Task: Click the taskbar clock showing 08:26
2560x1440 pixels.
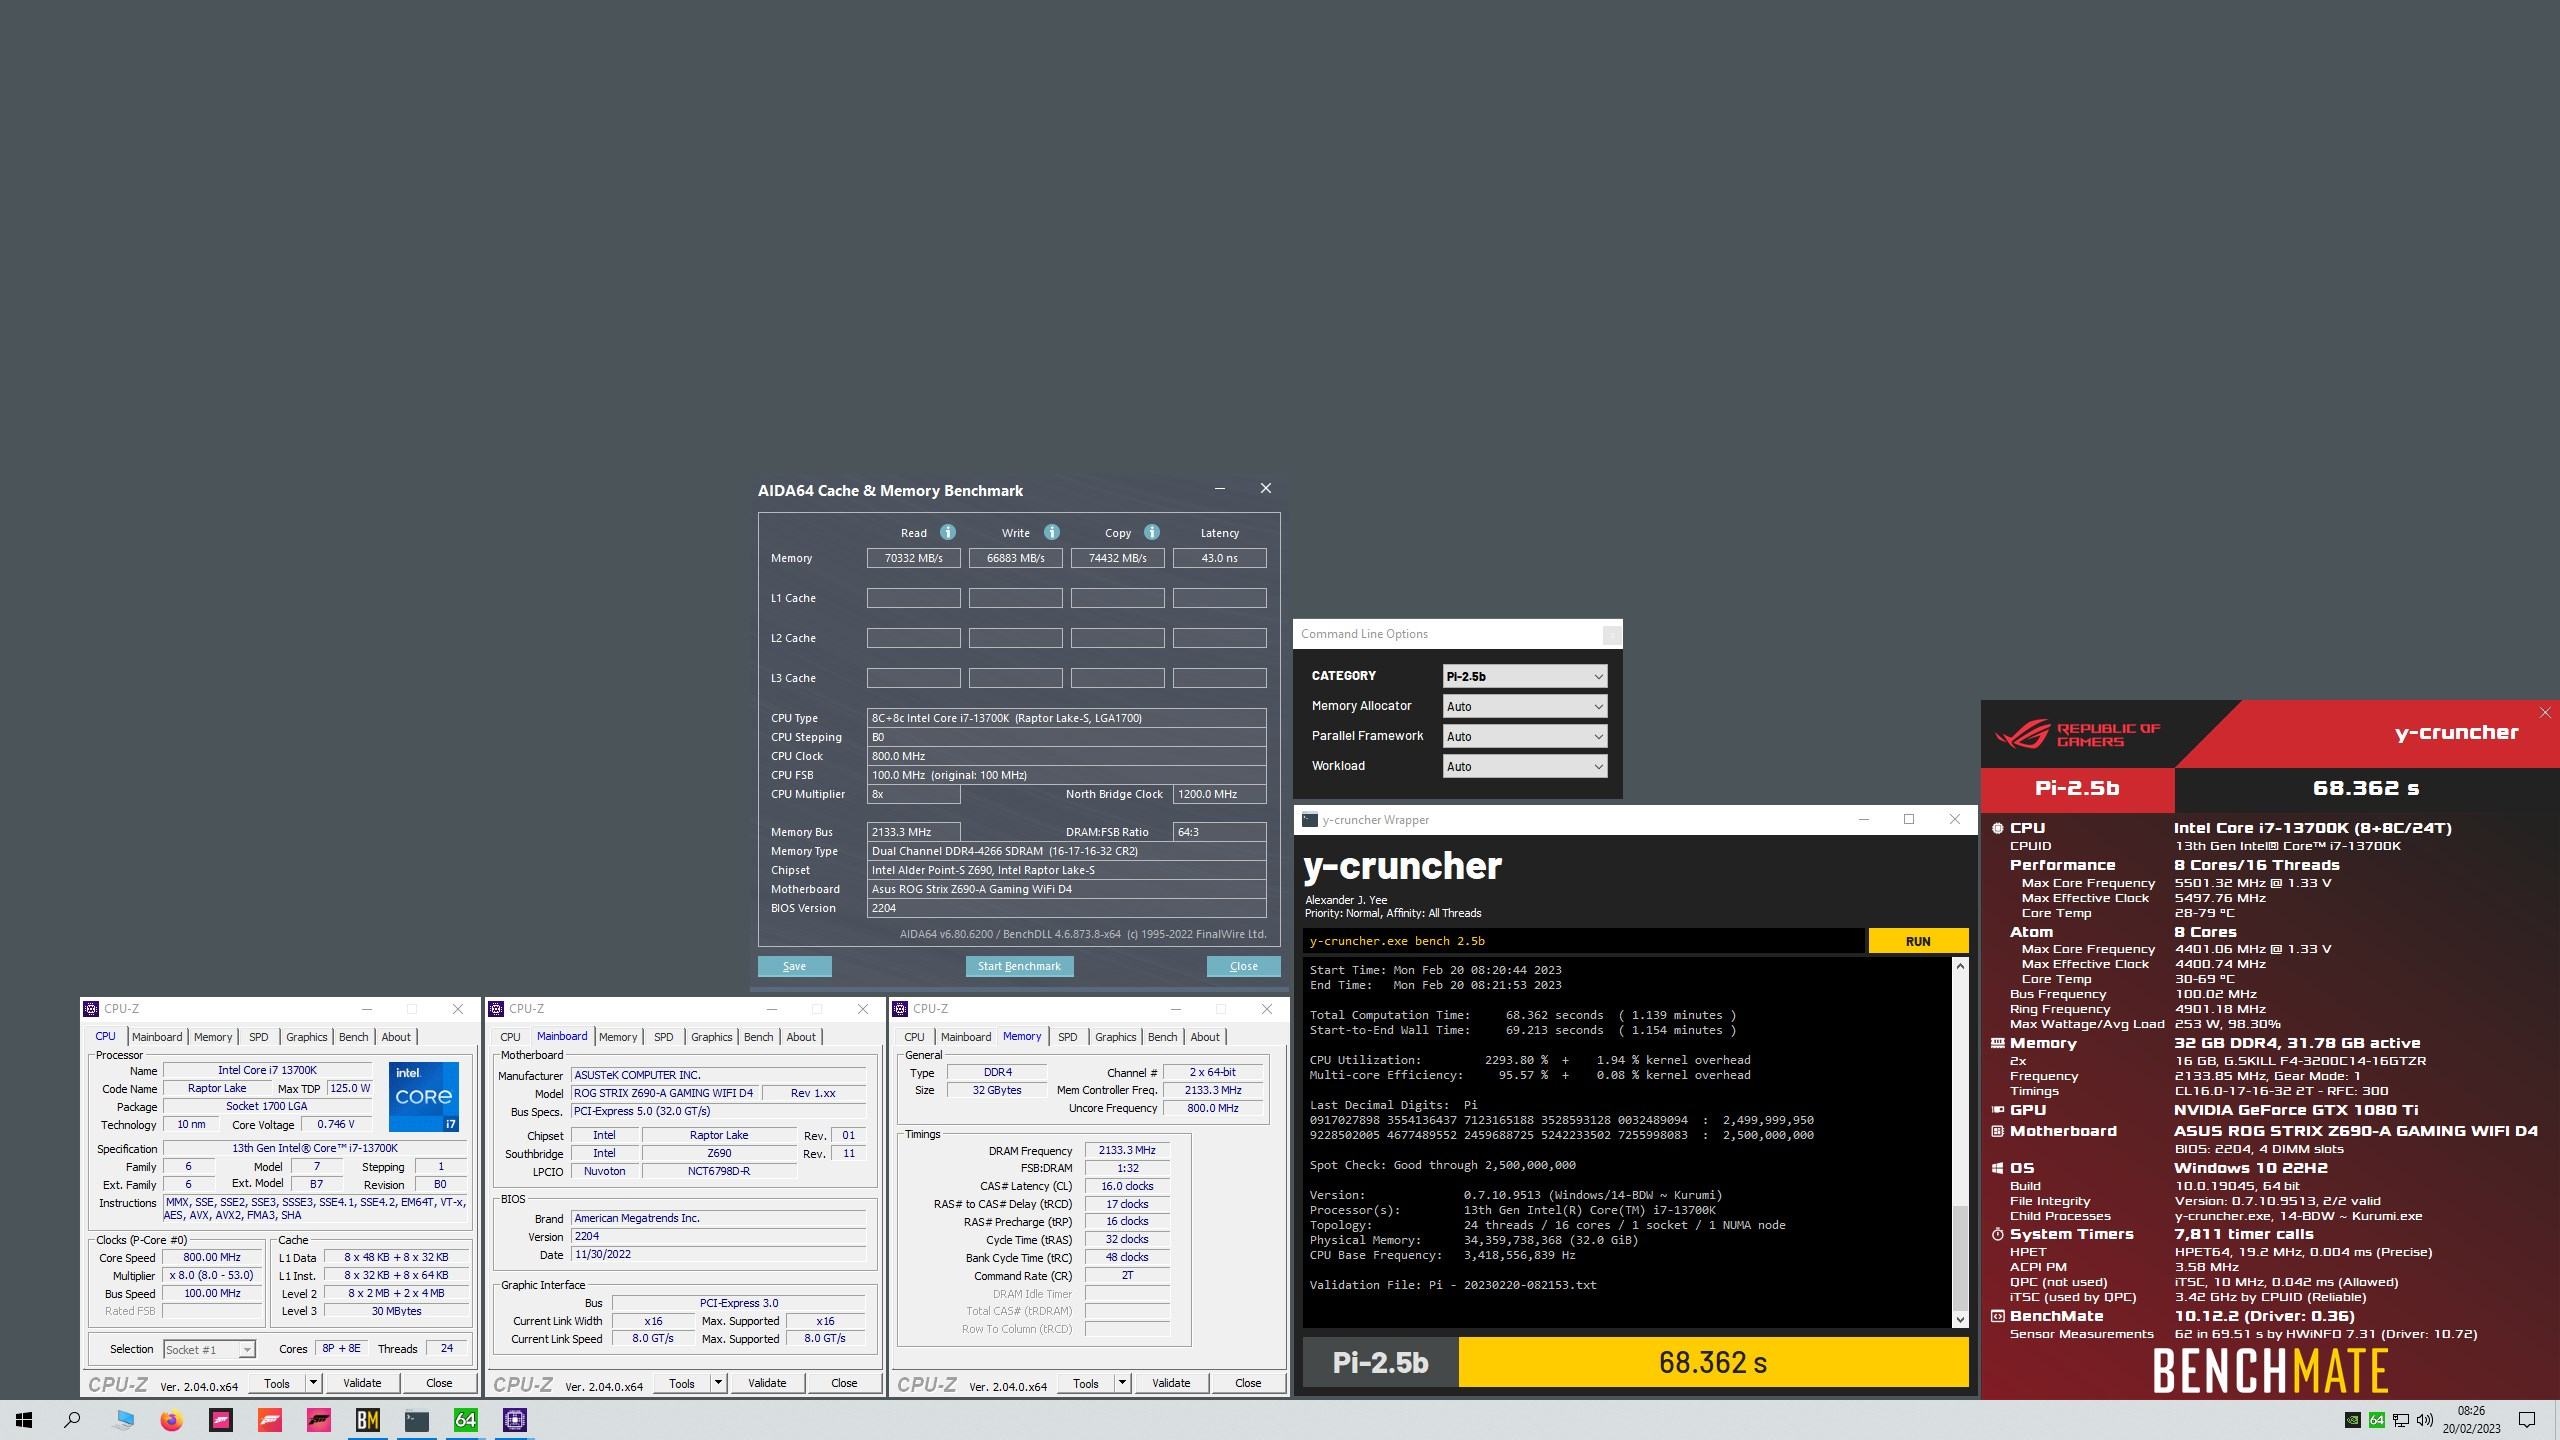Action: coord(2471,1411)
